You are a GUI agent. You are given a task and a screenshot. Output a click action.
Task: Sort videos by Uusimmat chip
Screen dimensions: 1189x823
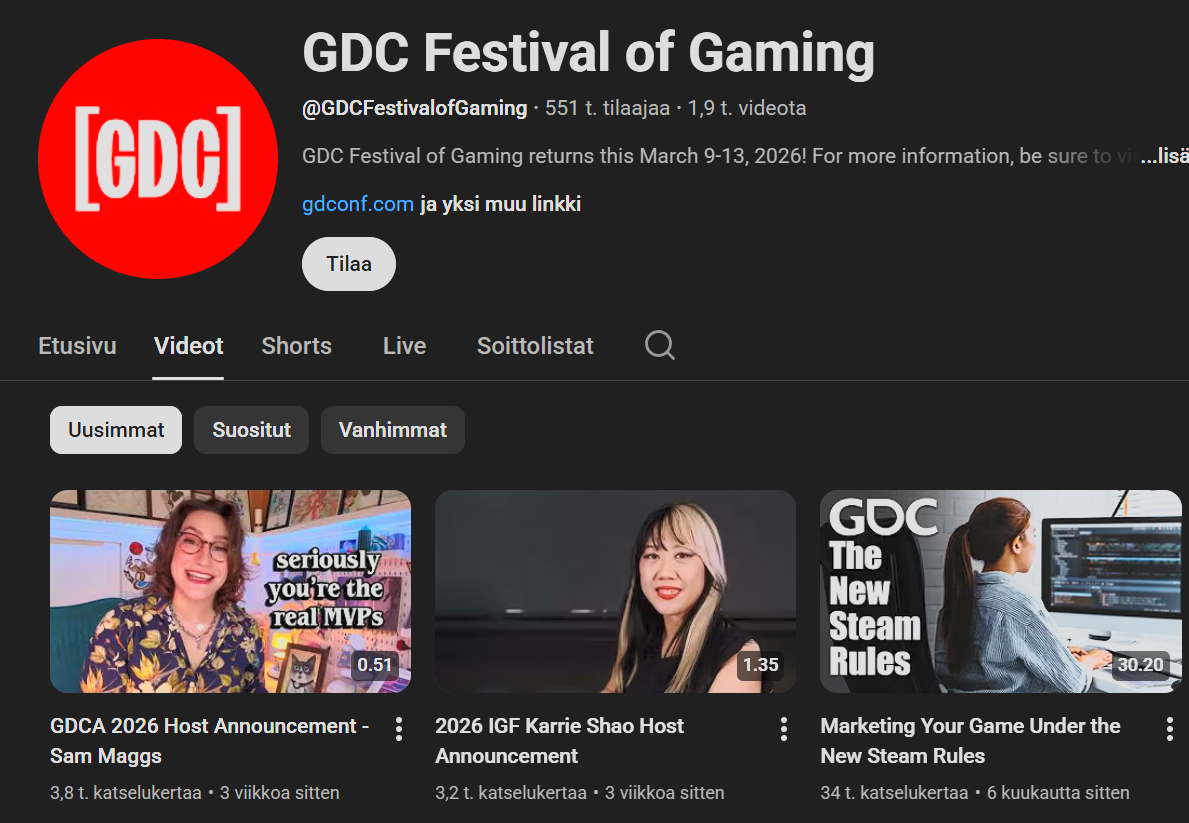pos(116,430)
